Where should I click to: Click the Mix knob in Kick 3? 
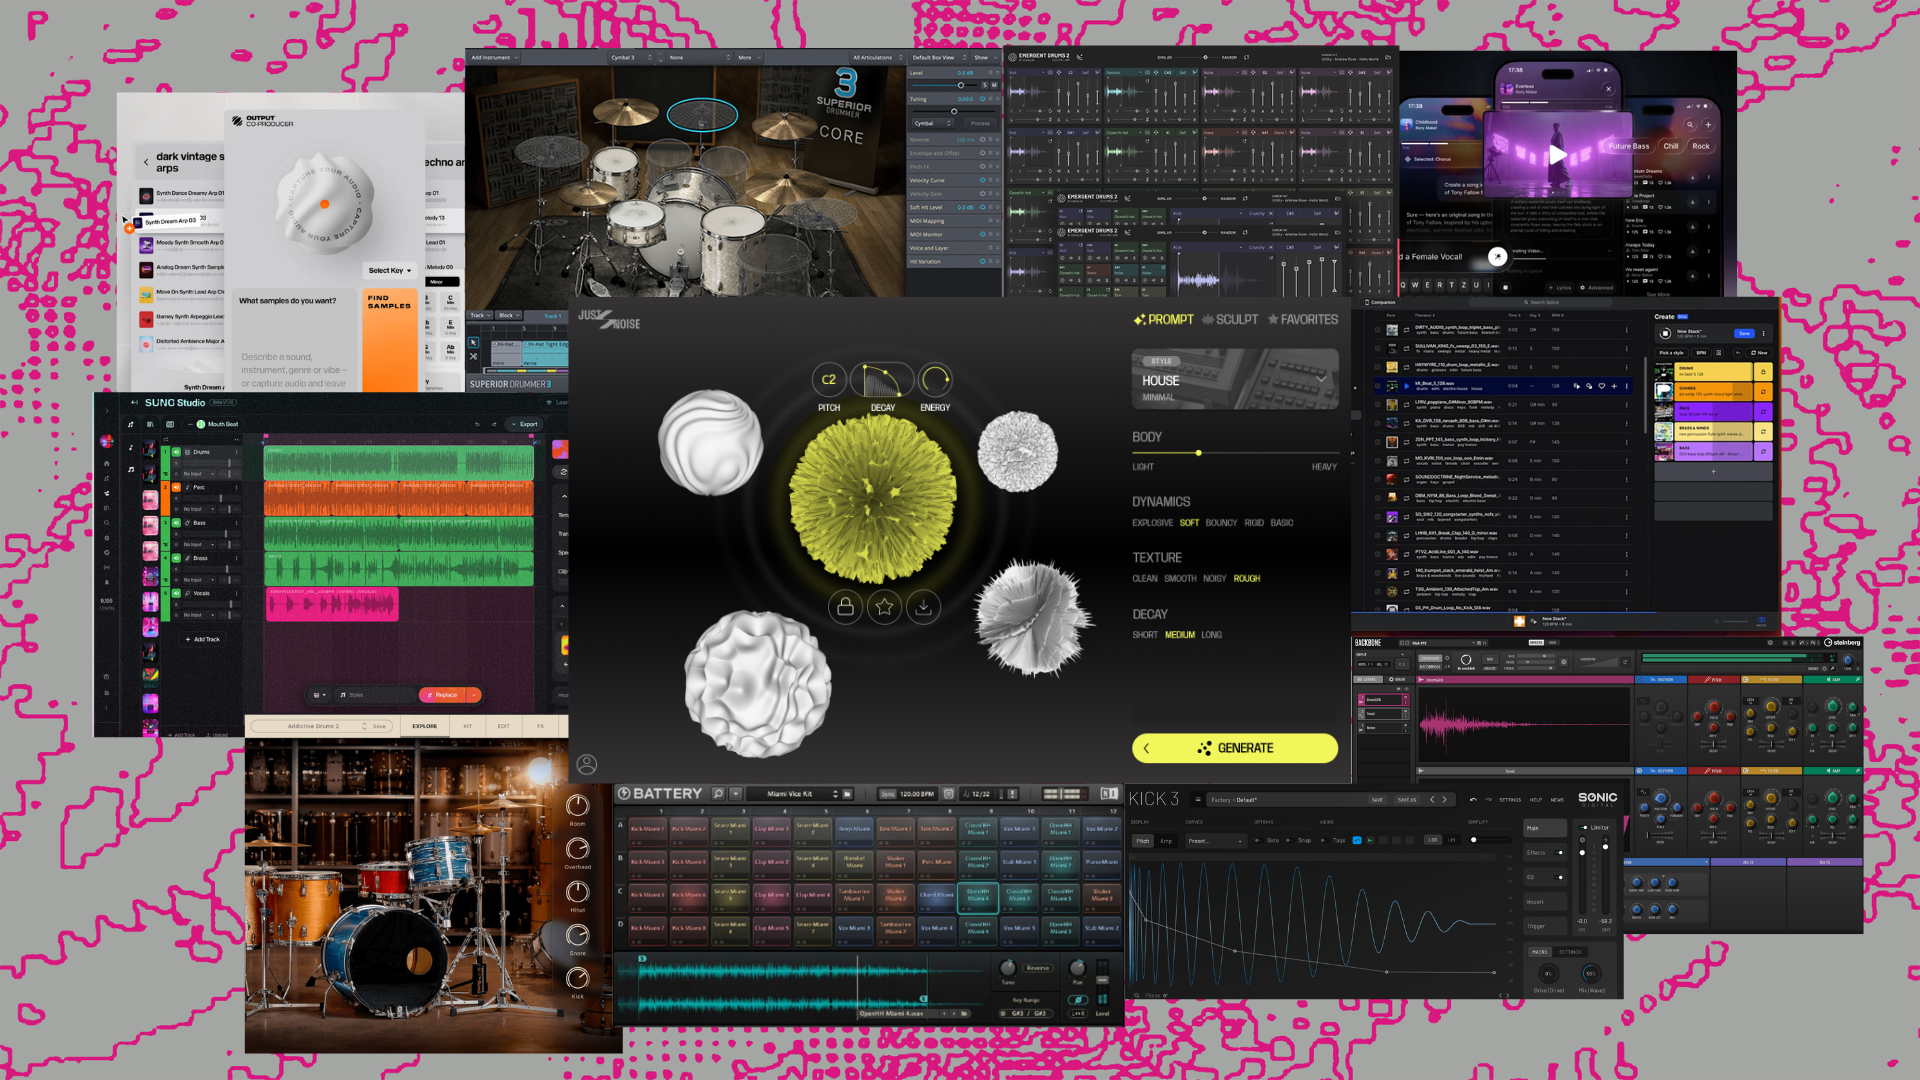1590,974
